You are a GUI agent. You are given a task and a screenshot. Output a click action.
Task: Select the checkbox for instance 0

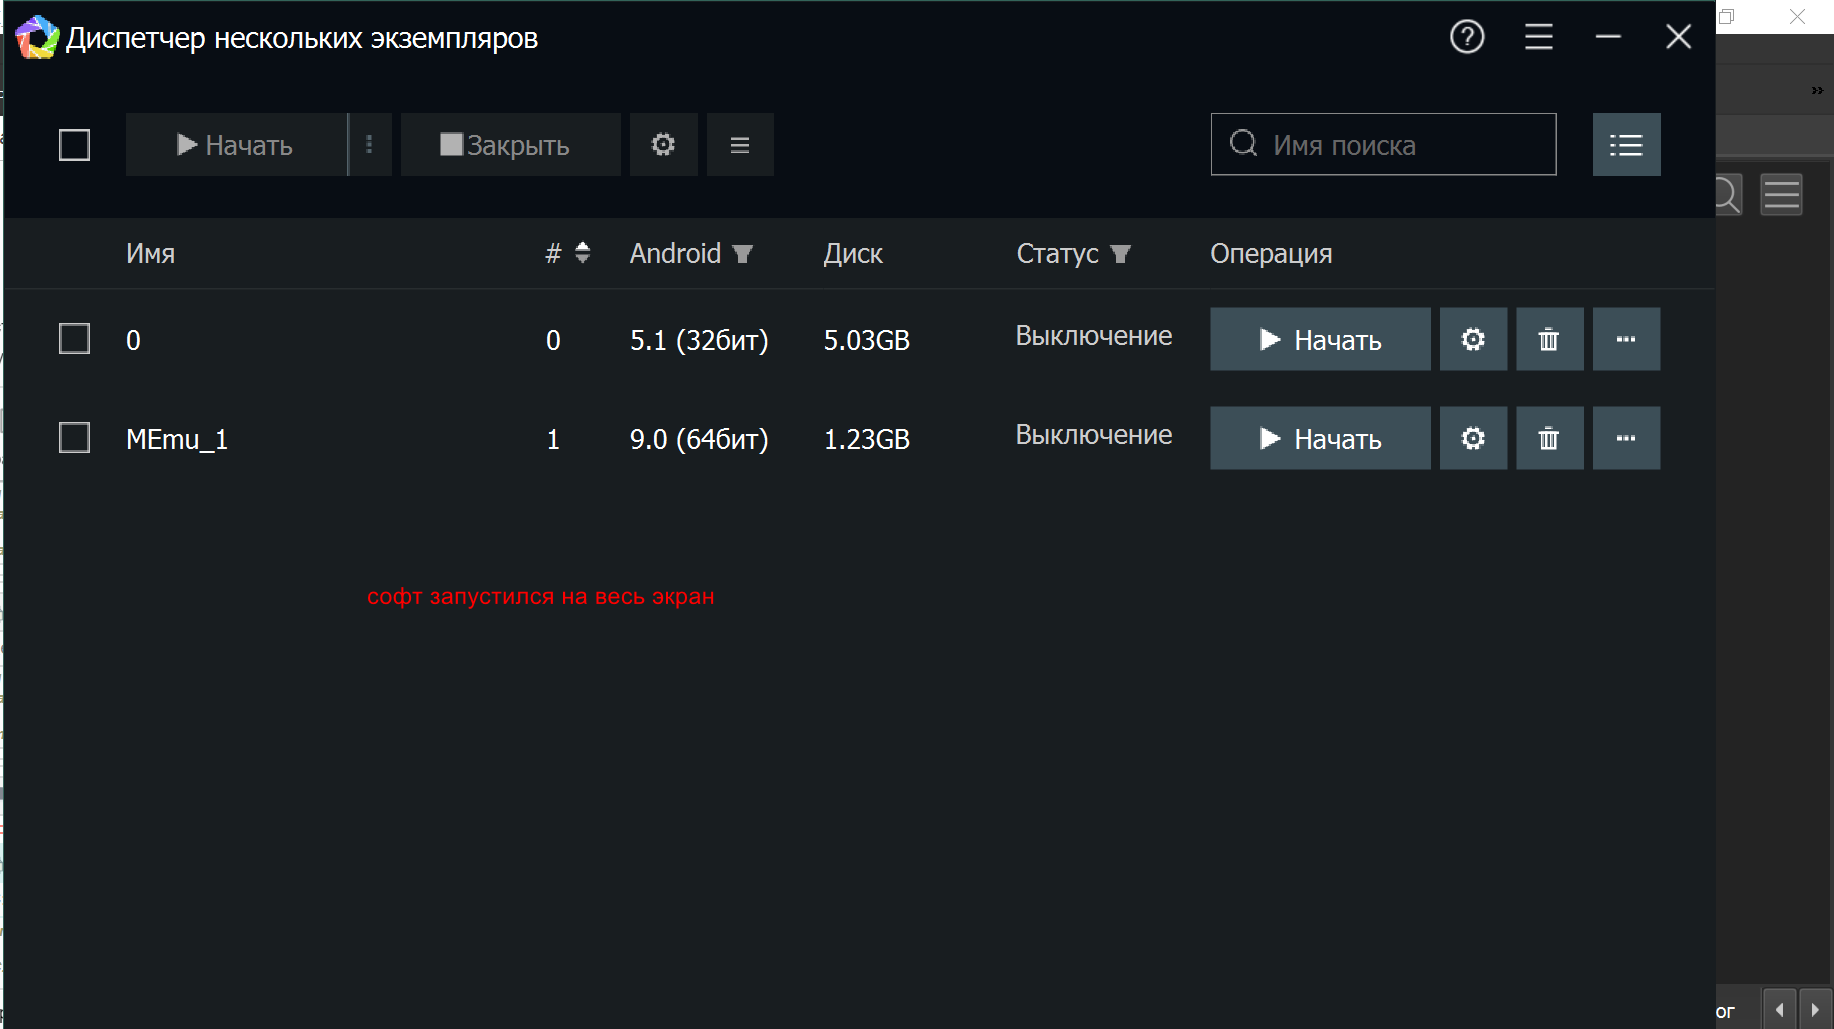pos(75,339)
